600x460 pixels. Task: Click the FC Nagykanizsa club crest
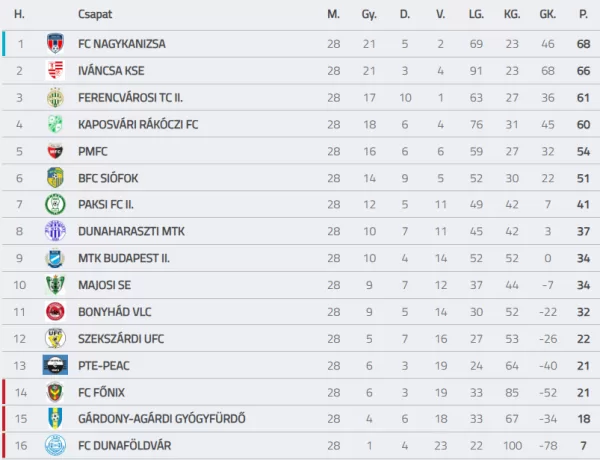(x=55, y=44)
